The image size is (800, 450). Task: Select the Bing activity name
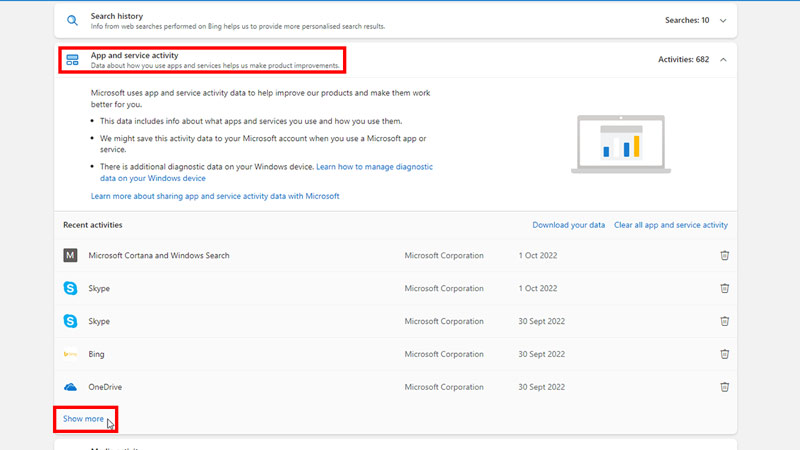[x=96, y=354]
